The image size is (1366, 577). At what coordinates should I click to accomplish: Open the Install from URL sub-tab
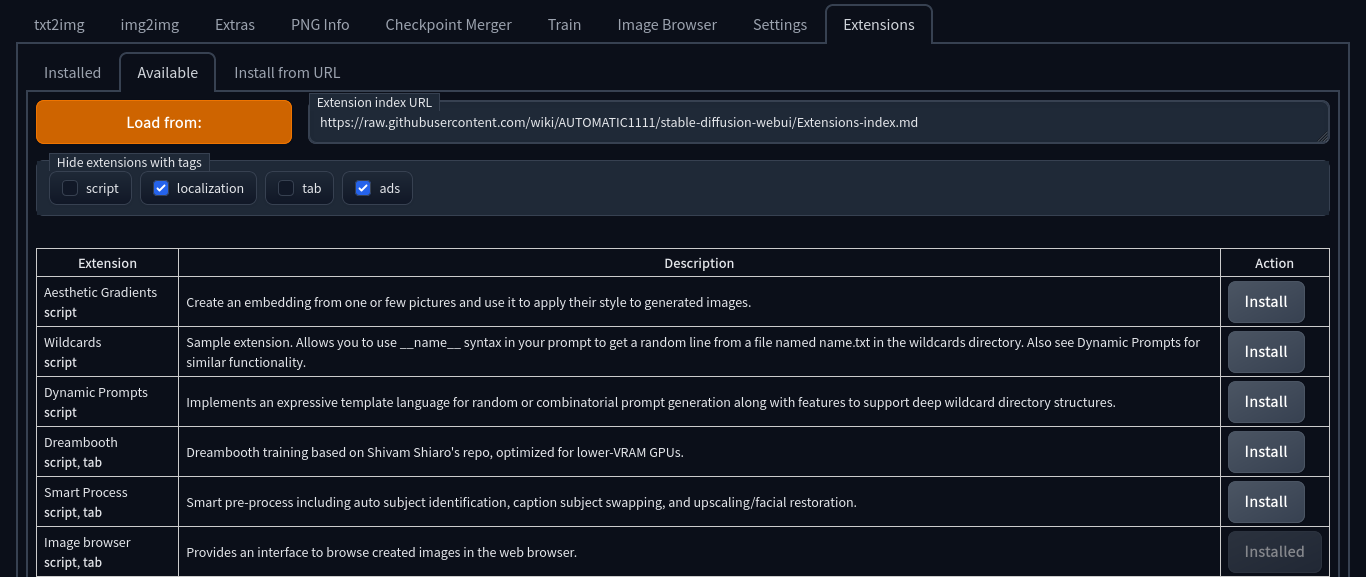[x=287, y=72]
